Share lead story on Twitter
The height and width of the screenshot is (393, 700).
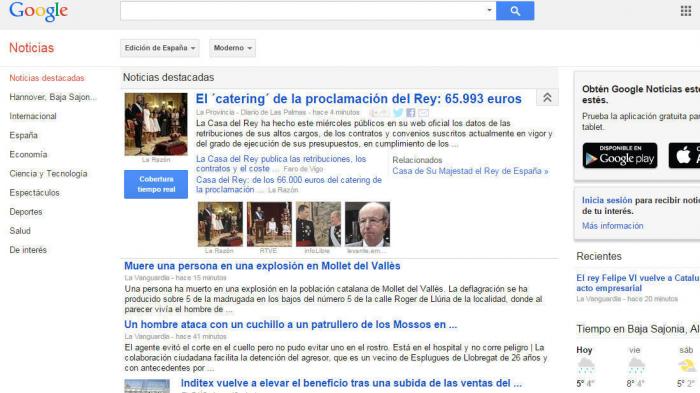398,113
